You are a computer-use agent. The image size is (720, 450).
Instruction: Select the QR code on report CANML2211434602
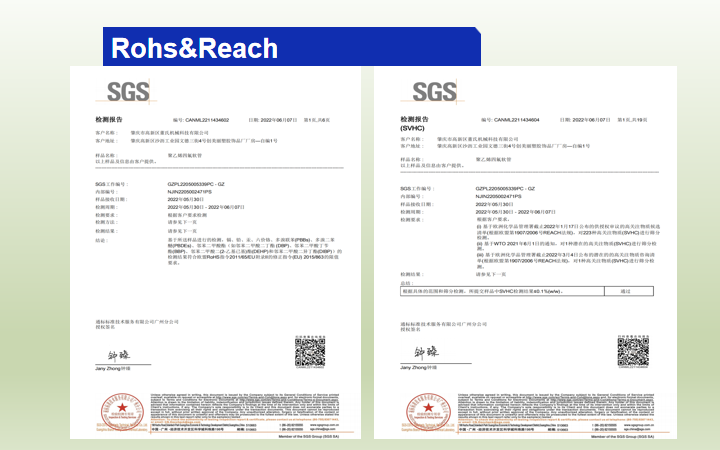(x=310, y=352)
